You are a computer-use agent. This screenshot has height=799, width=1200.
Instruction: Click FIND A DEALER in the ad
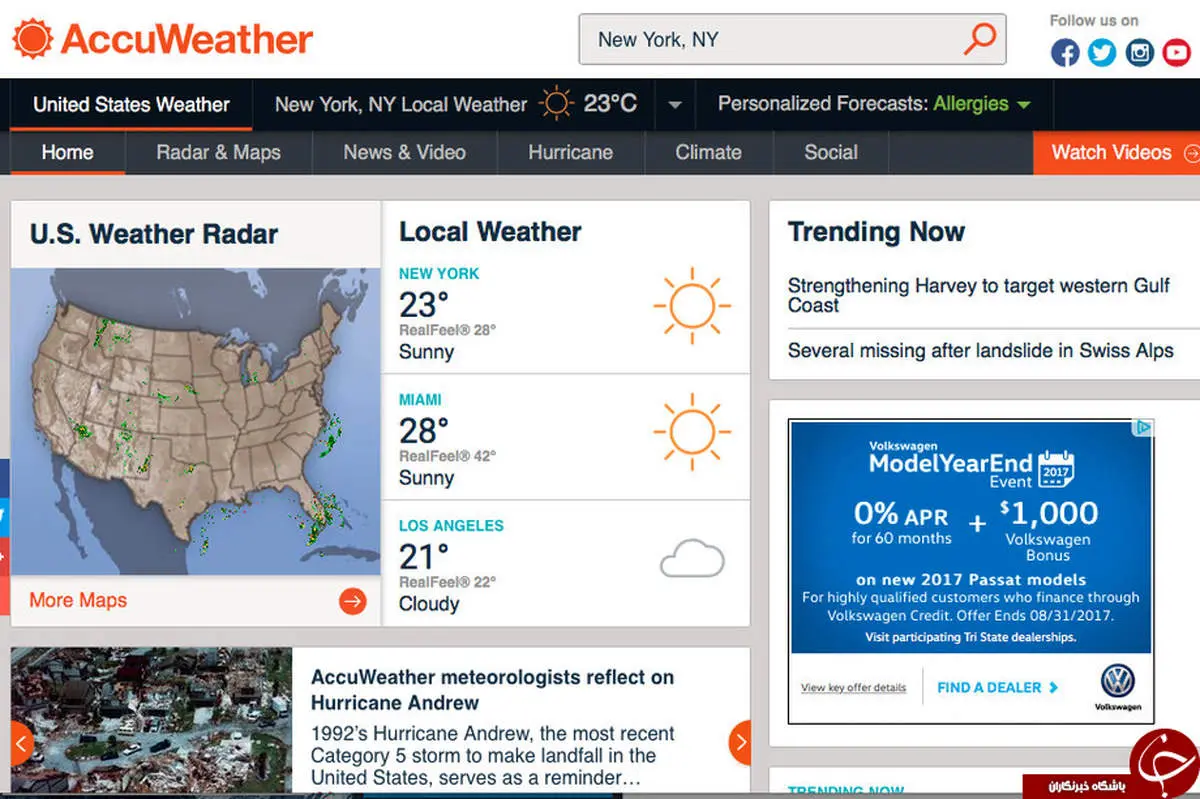pyautogui.click(x=998, y=688)
